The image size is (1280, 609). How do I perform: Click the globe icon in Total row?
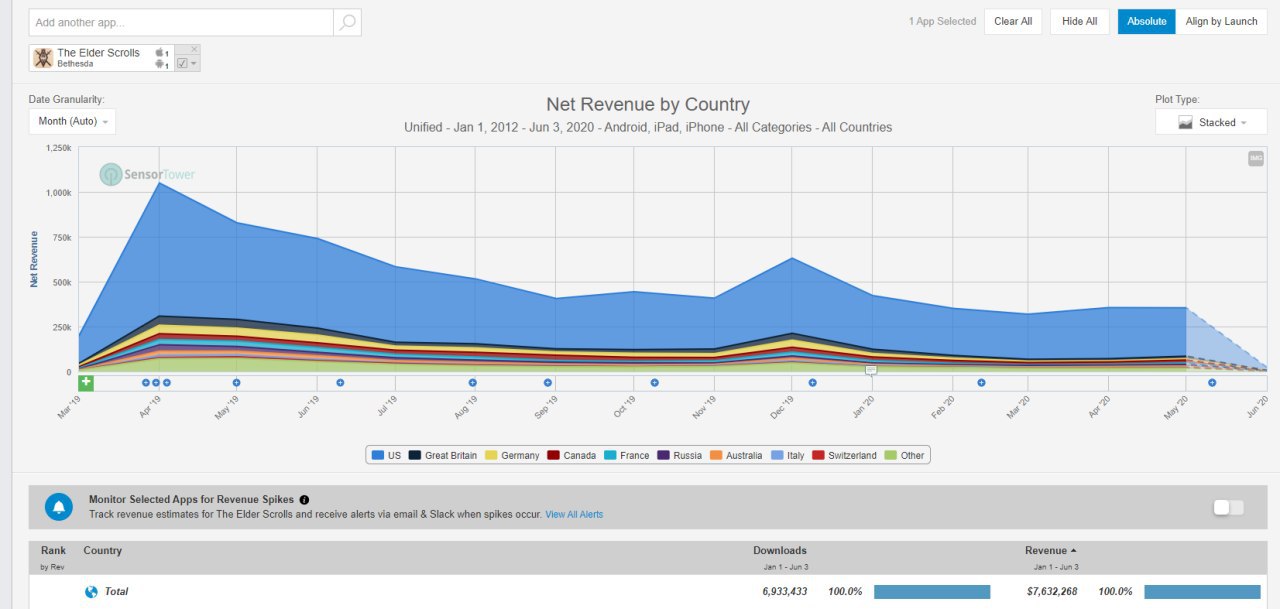[91, 592]
